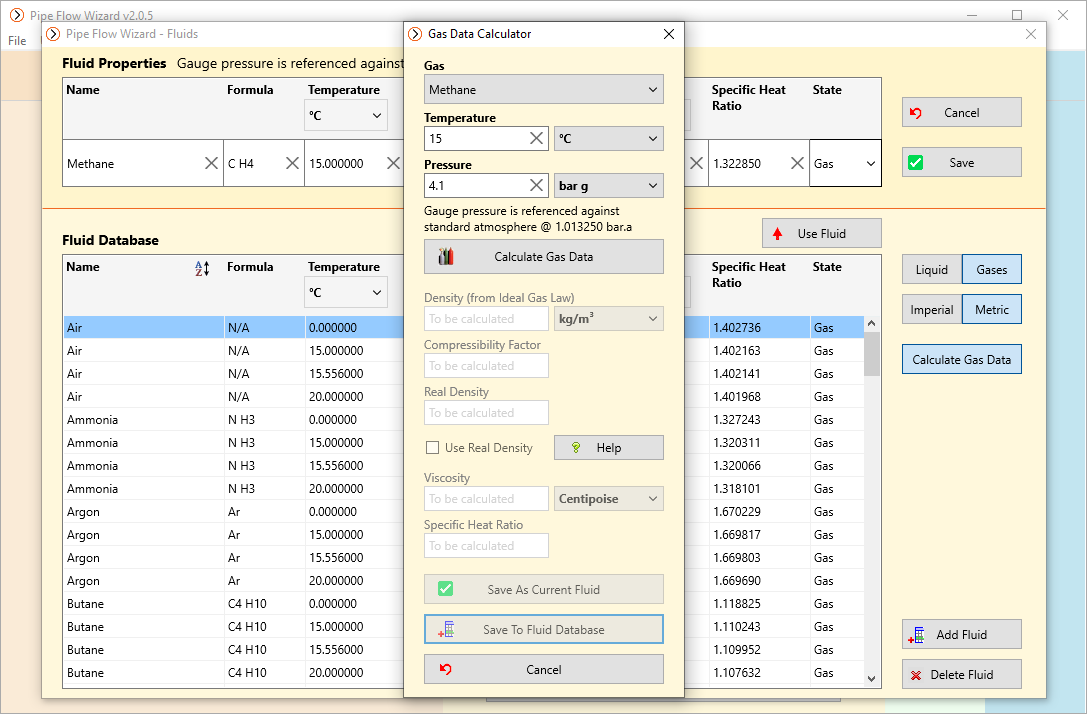This screenshot has height=714, width=1087.
Task: Open Fluid Database temperature unit °C dropdown
Action: tap(345, 293)
